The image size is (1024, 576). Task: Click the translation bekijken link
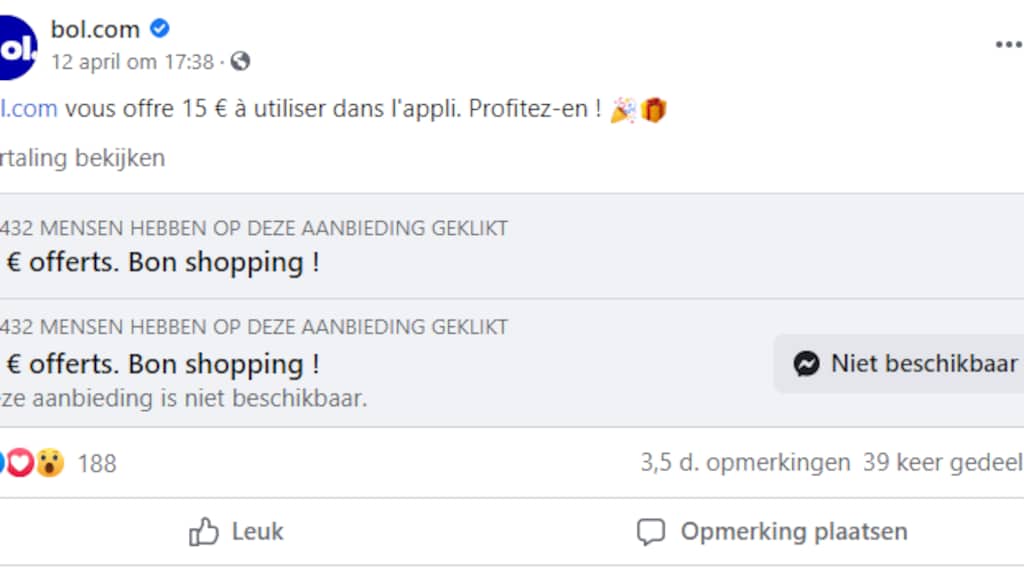[82, 158]
